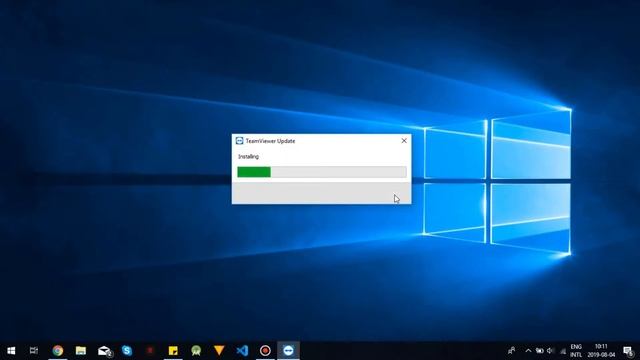The width and height of the screenshot is (640, 360).
Task: Open the Mail app on the taskbar
Action: coord(104,351)
